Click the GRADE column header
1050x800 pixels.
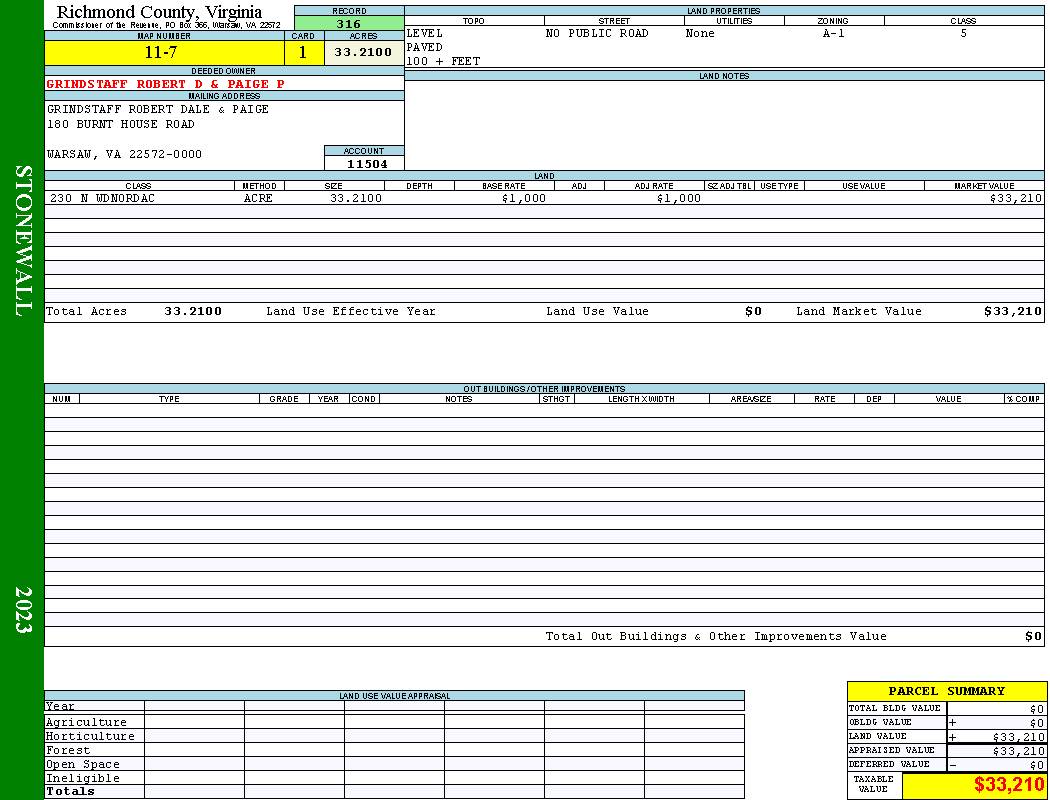[x=284, y=399]
